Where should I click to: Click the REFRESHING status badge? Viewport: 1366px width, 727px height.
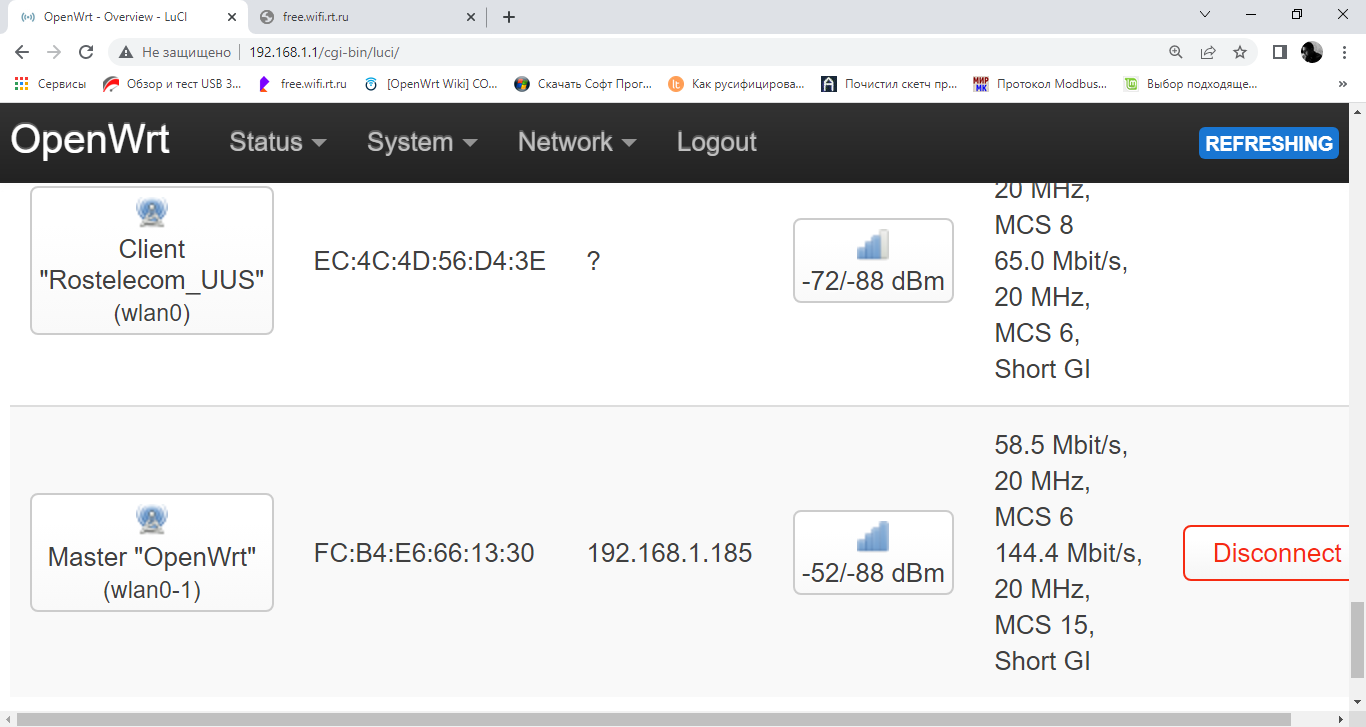coord(1268,143)
